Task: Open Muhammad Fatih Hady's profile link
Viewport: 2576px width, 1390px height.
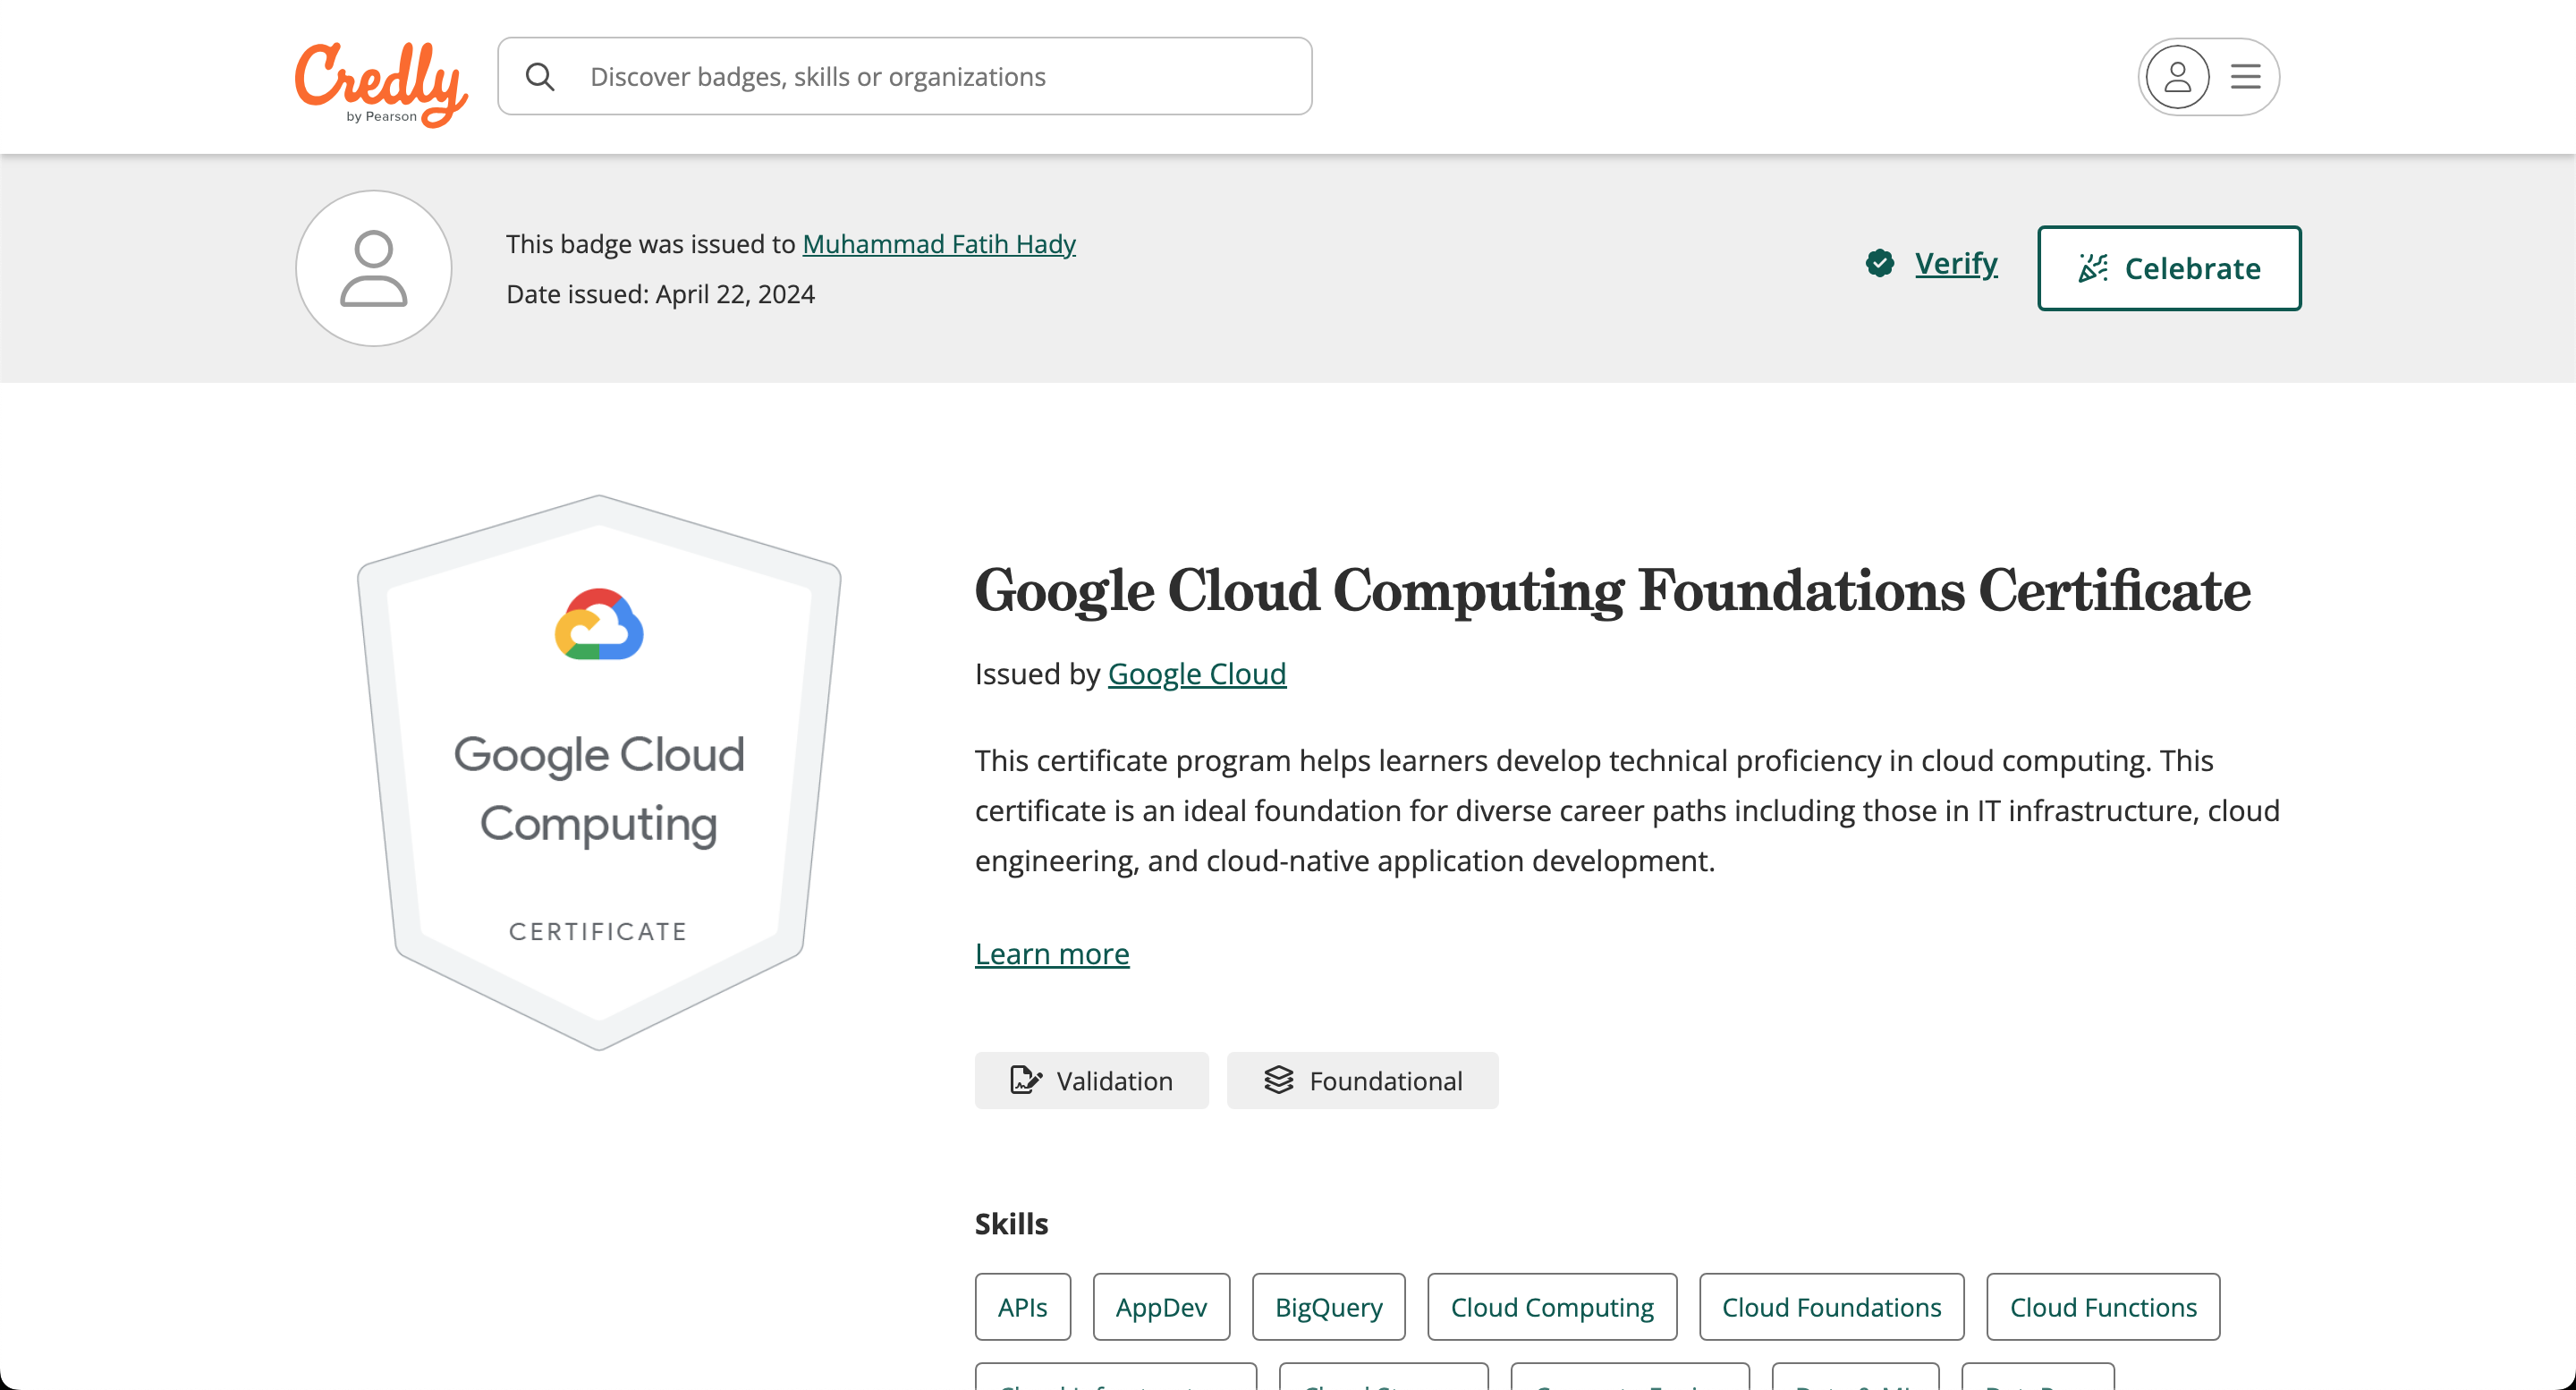Action: (x=938, y=244)
